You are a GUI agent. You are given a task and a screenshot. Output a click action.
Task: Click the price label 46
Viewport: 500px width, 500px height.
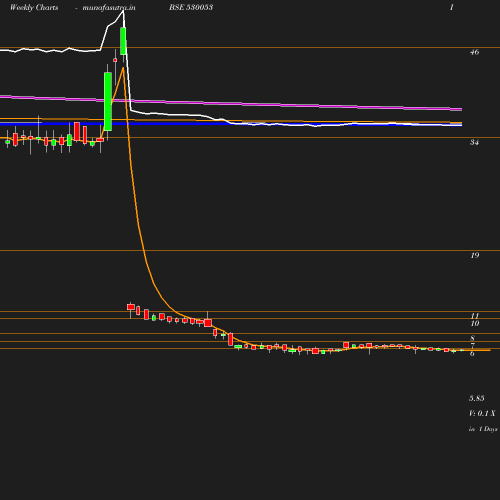[474, 52]
